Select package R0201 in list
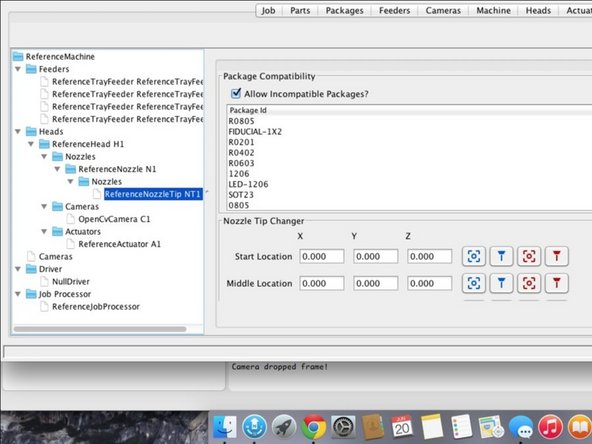Screen dimensions: 592x444 409,142
